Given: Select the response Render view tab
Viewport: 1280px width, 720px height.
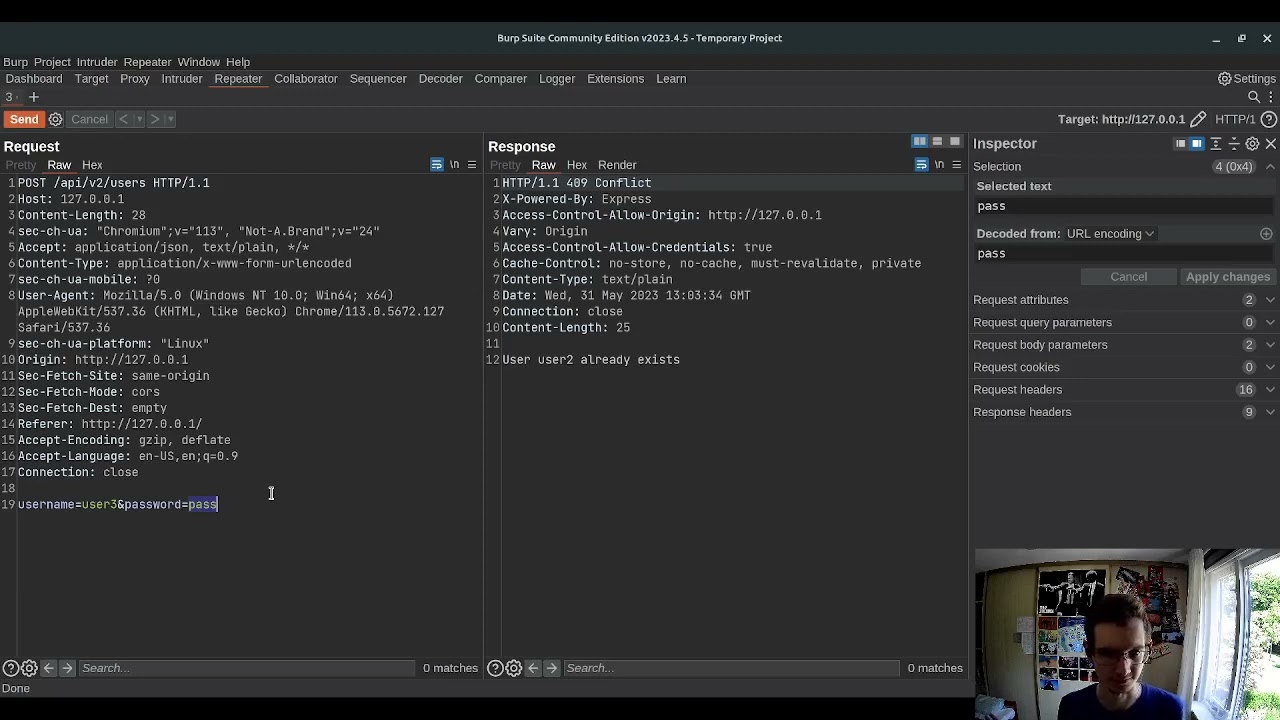Looking at the screenshot, I should 617,165.
